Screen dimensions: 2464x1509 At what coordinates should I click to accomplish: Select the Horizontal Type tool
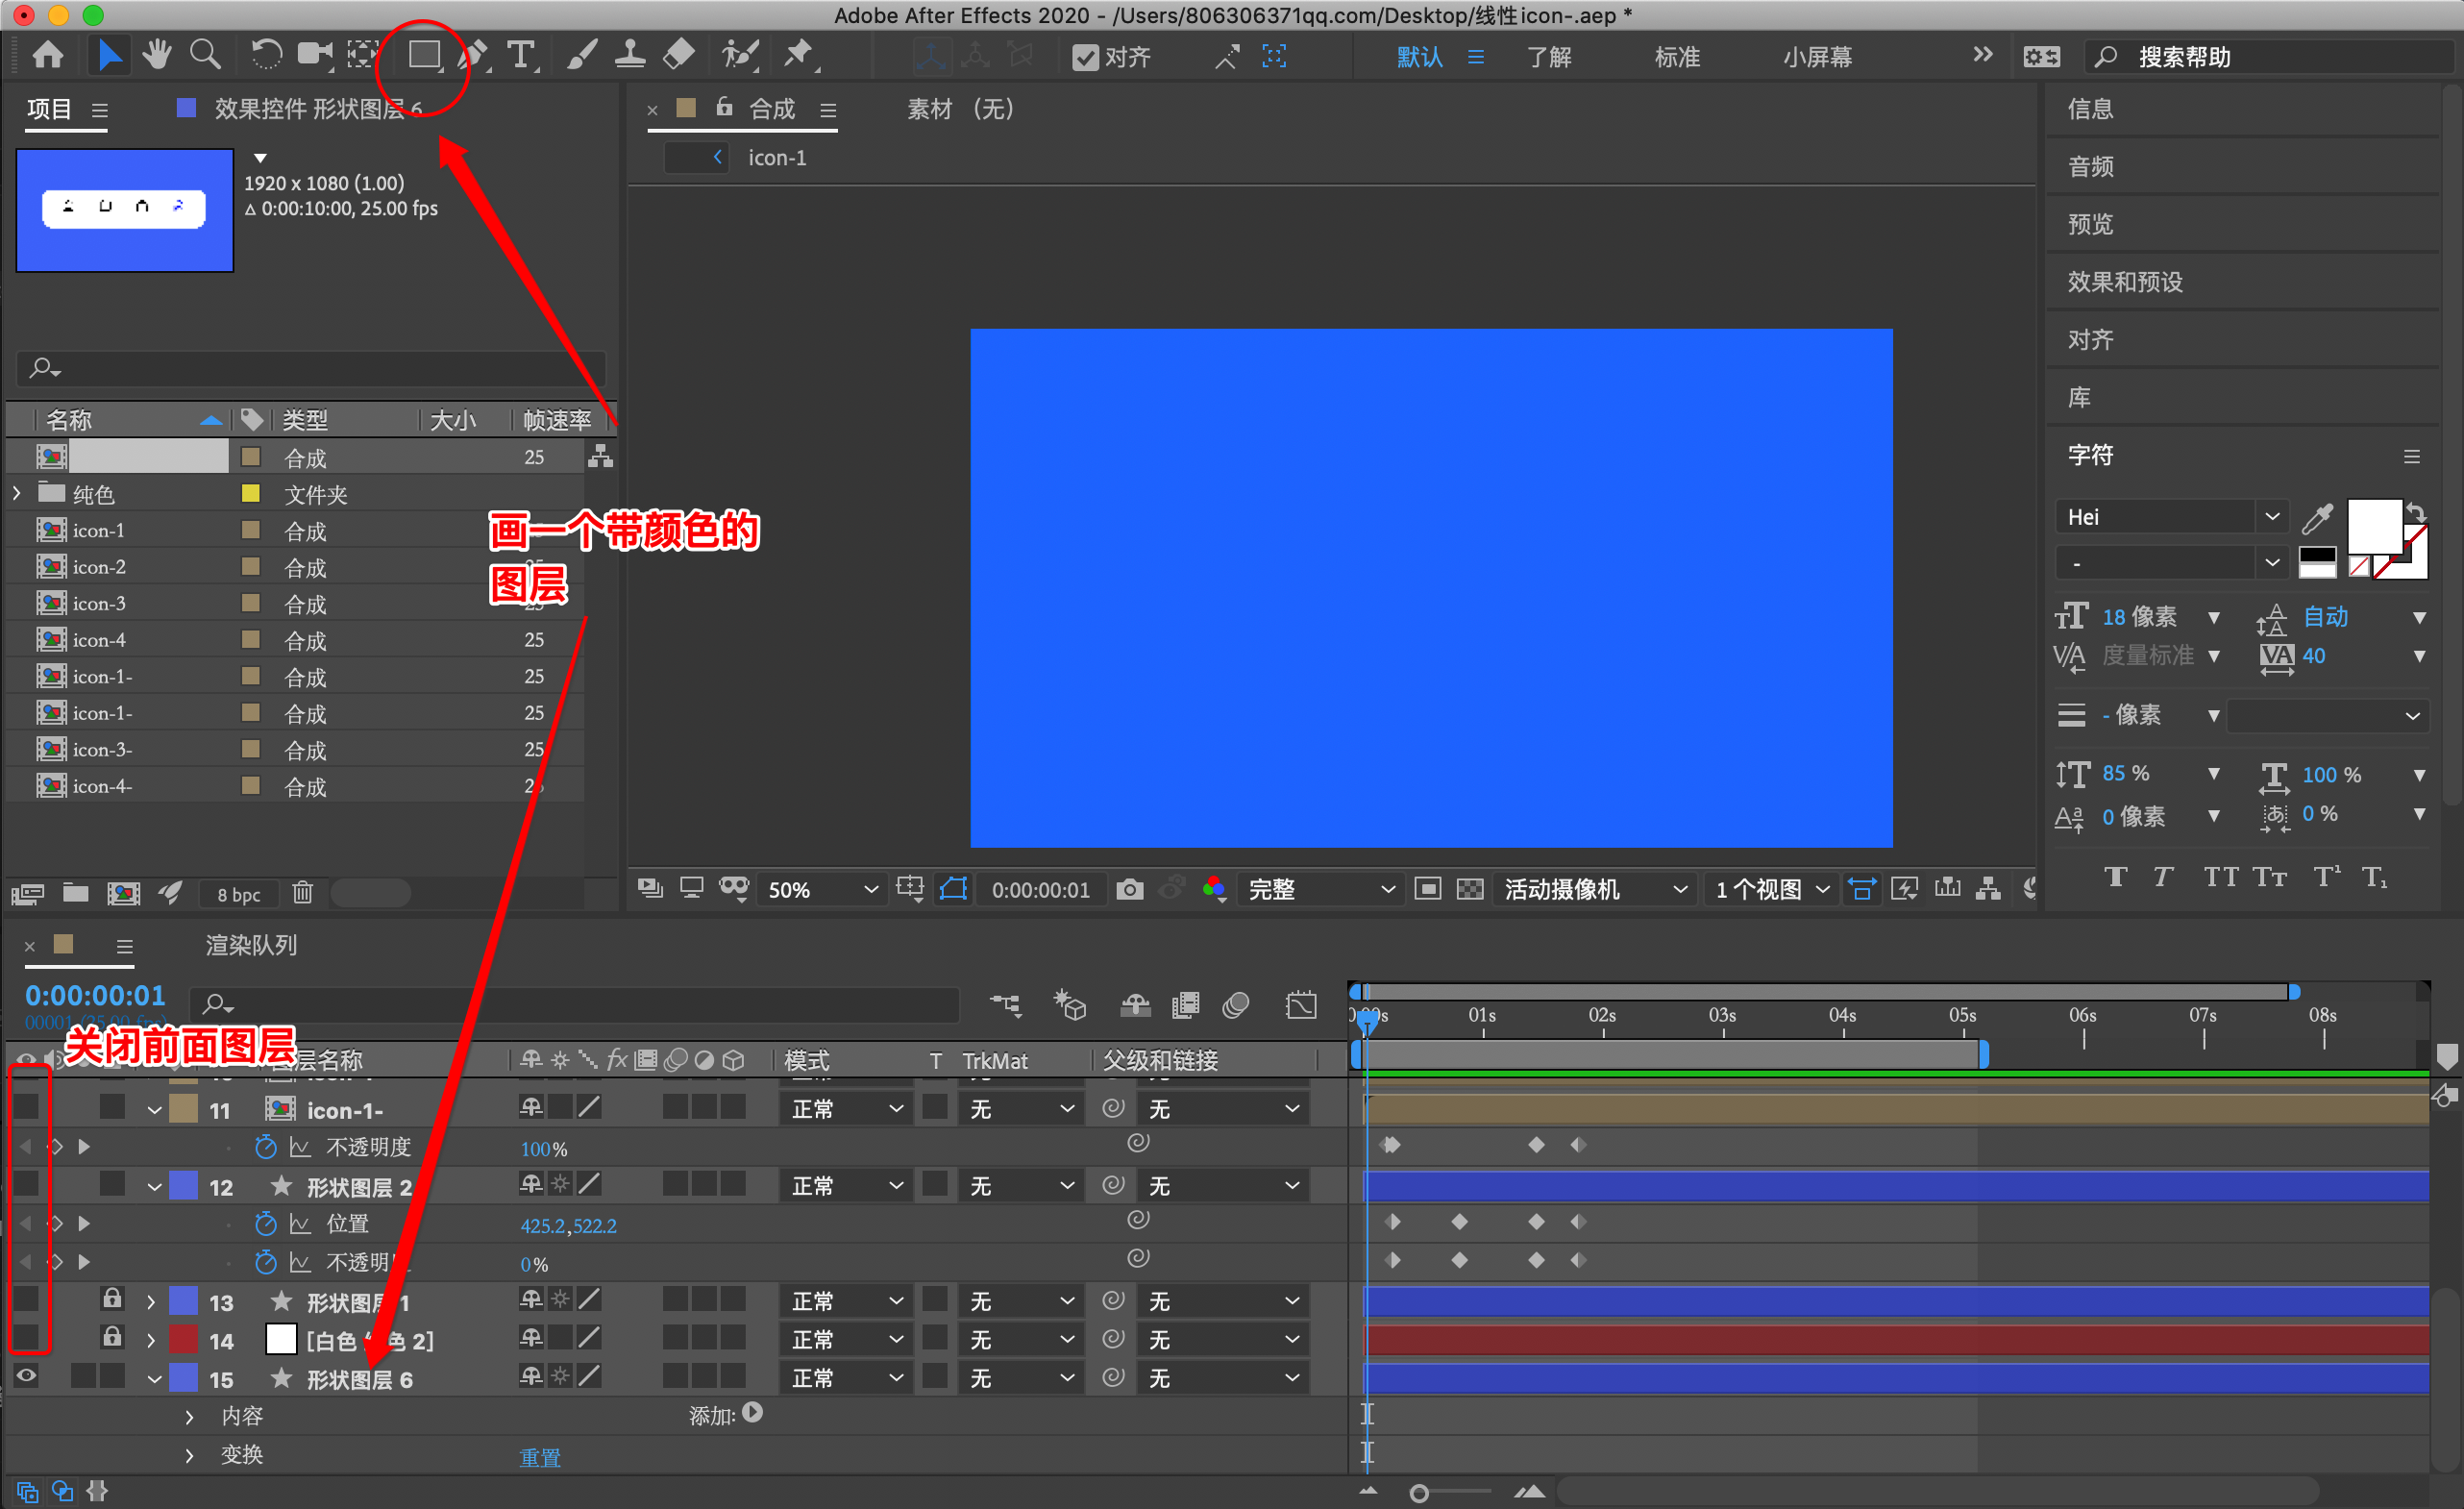pos(520,55)
